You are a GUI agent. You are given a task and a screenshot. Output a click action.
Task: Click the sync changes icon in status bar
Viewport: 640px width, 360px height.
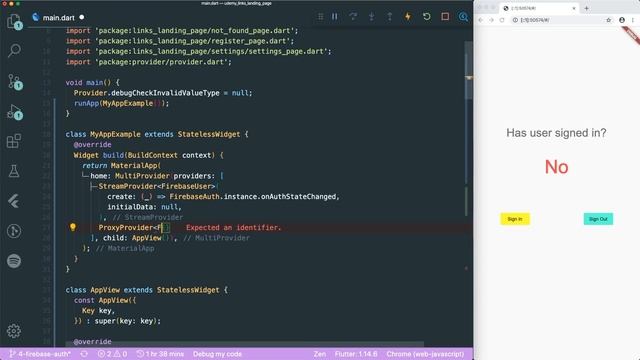(x=84, y=354)
